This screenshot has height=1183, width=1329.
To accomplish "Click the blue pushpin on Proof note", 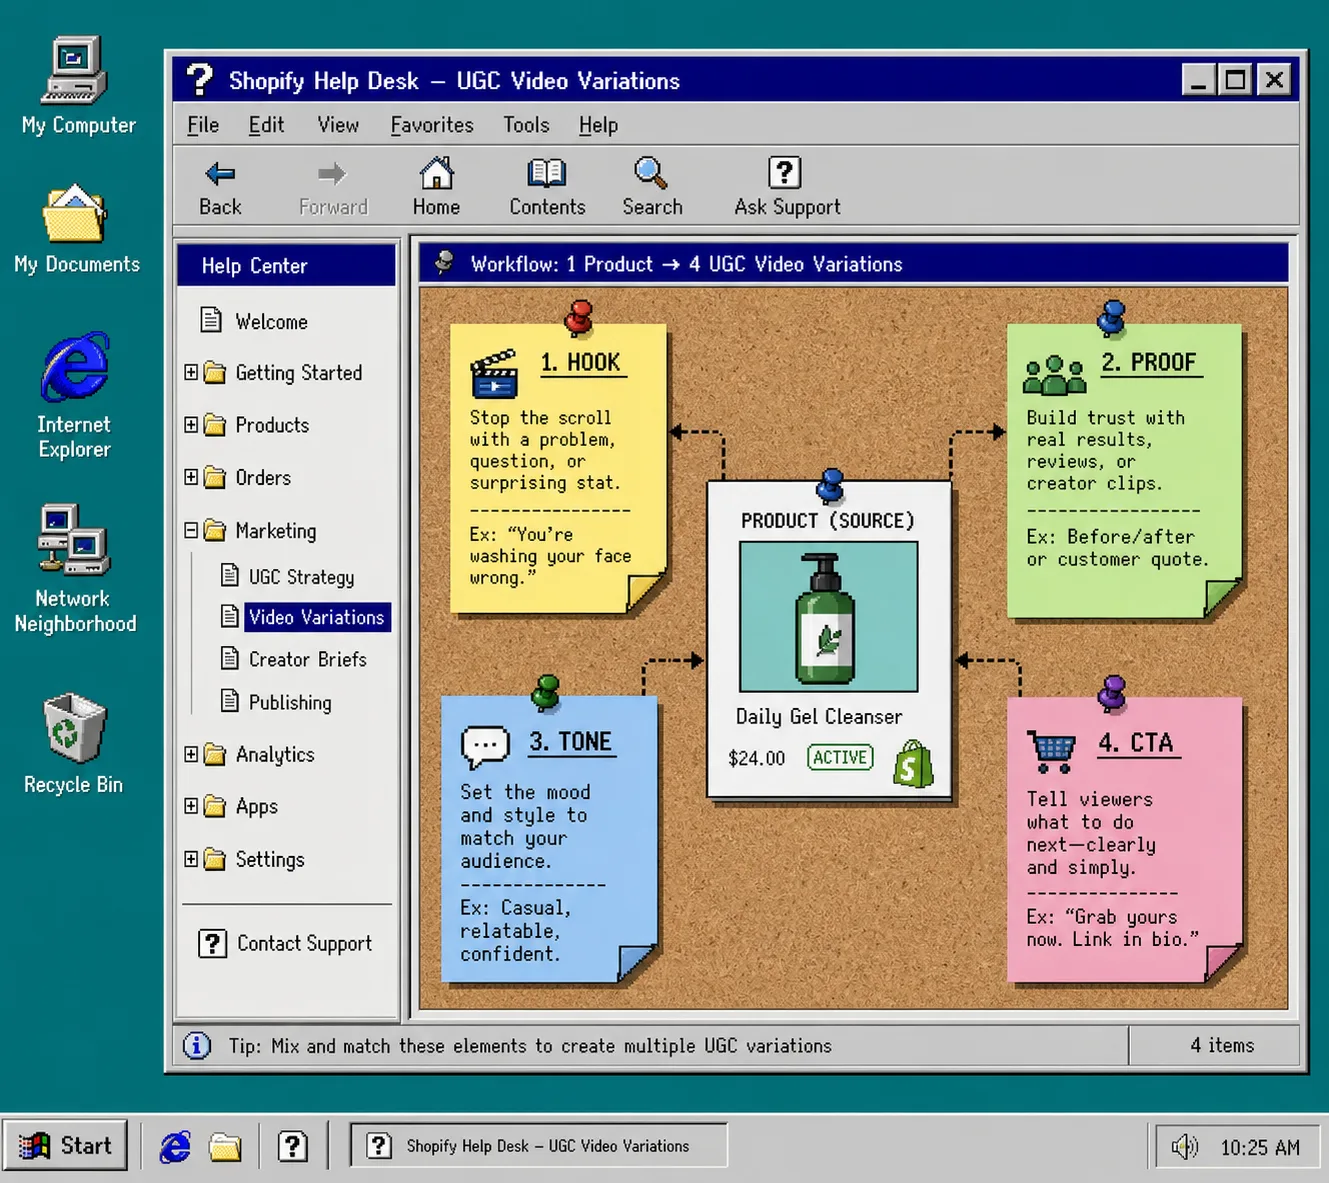I will tap(1111, 318).
